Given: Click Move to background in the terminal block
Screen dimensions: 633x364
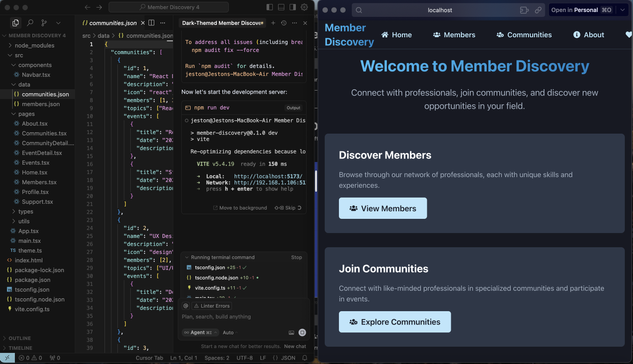Looking at the screenshot, I should pyautogui.click(x=240, y=208).
